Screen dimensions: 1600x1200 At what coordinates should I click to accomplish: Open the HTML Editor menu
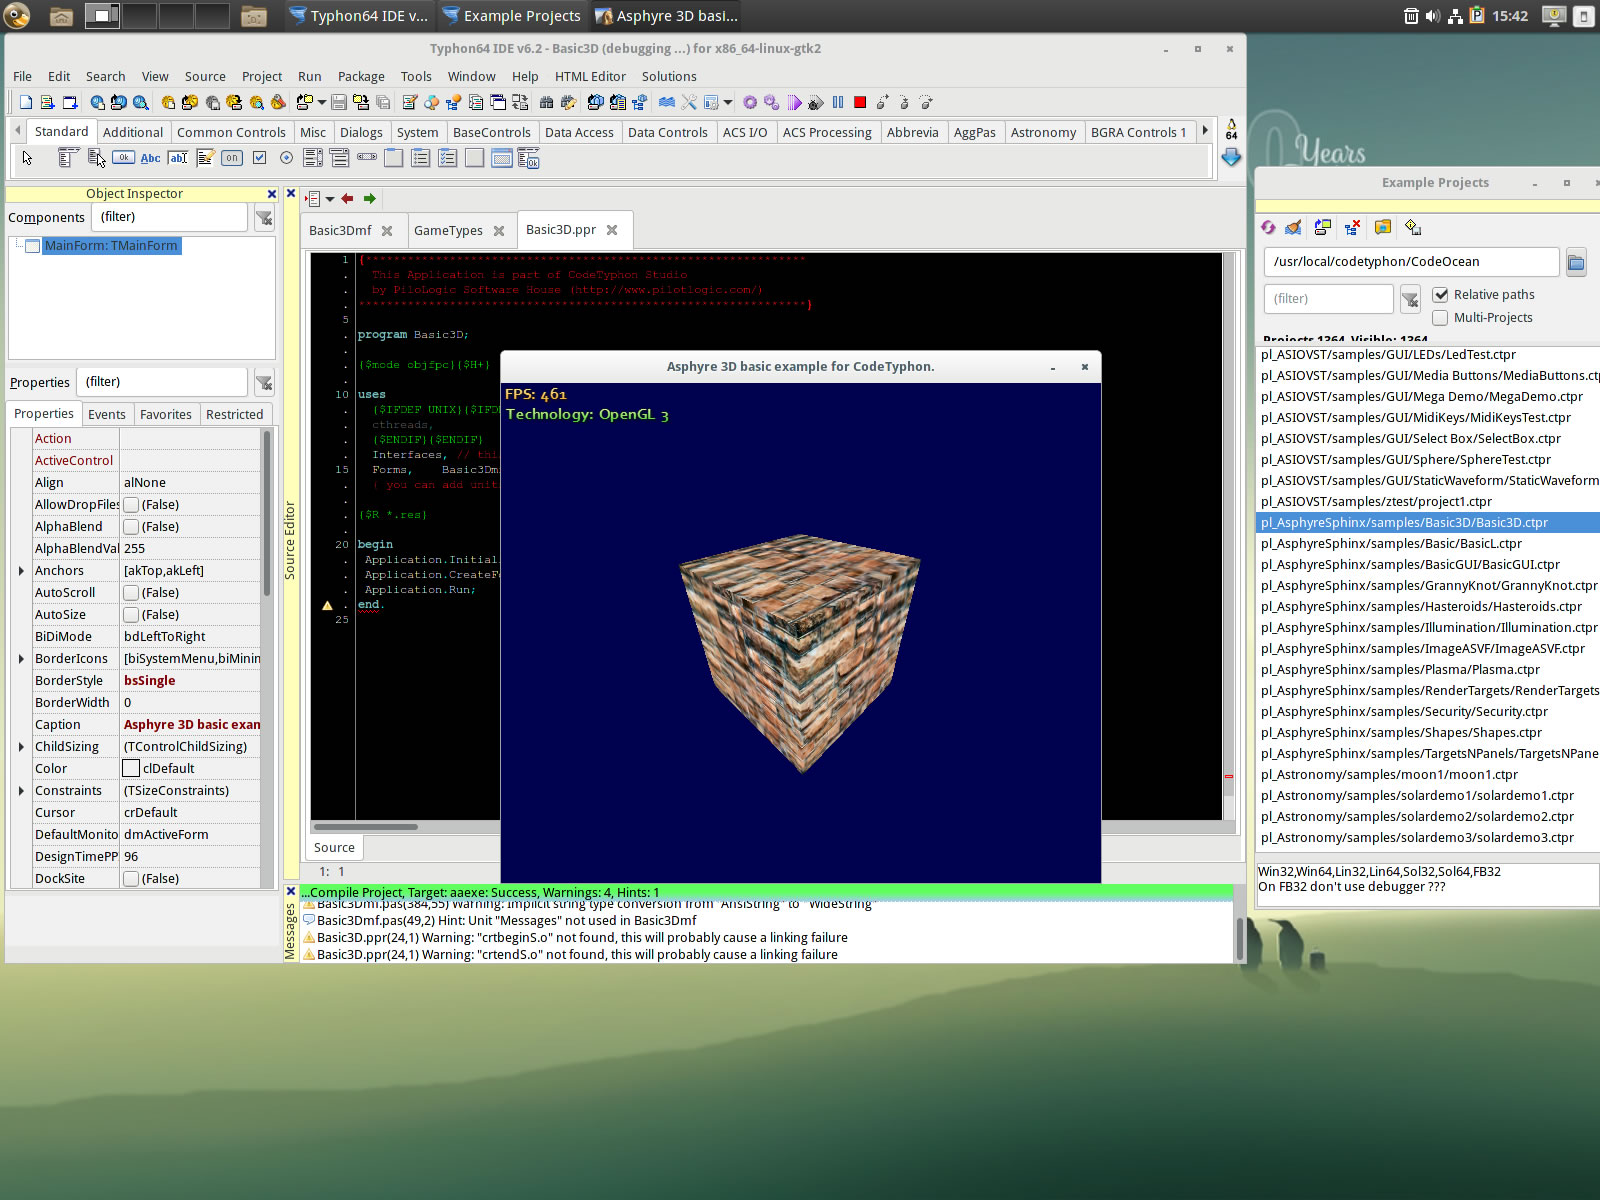click(x=590, y=77)
